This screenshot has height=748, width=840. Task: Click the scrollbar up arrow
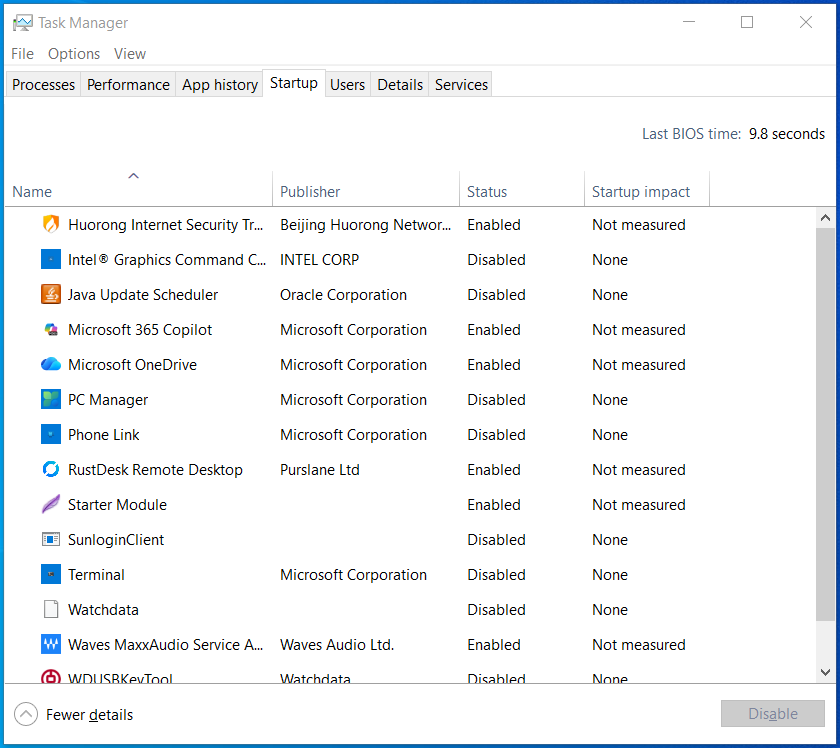tap(825, 218)
